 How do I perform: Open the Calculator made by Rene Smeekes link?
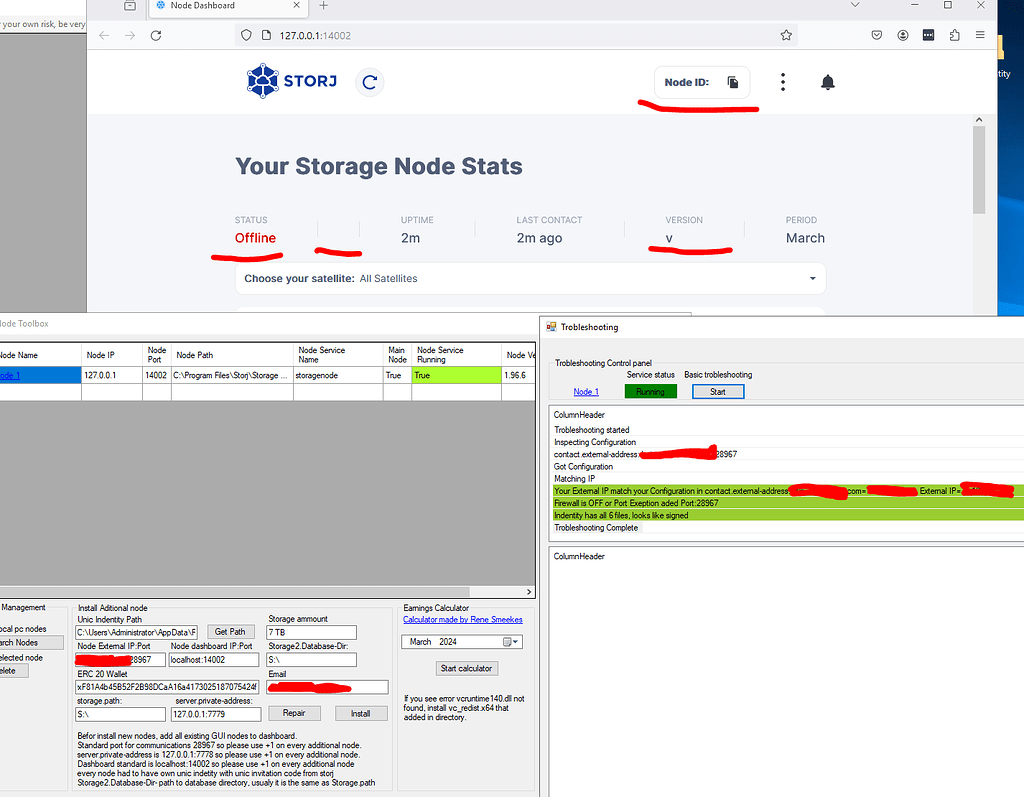462,620
